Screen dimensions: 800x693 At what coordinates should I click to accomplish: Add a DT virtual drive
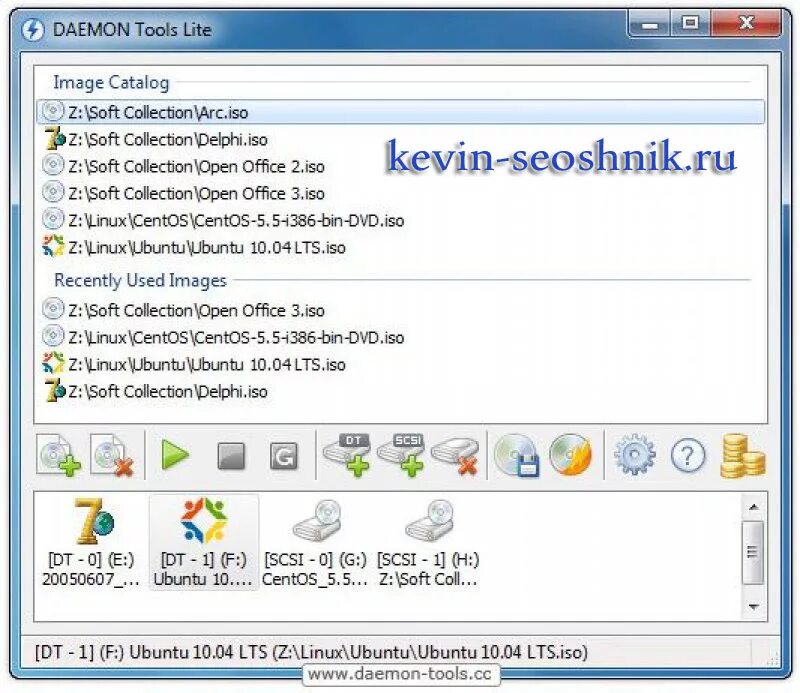(x=347, y=455)
